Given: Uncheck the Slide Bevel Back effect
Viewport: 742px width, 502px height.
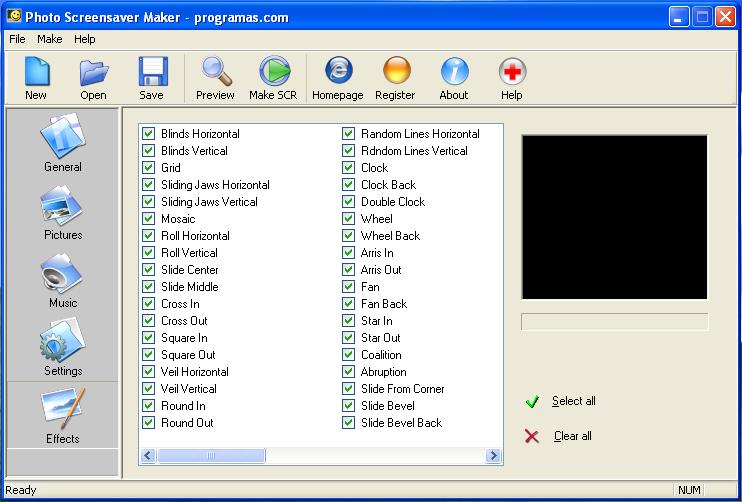Looking at the screenshot, I should pyautogui.click(x=349, y=423).
